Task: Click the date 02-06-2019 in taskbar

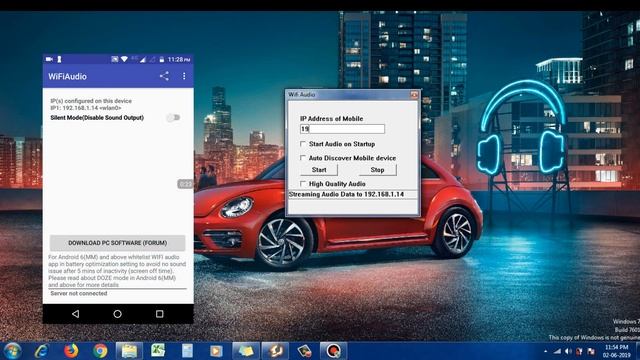Action: click(617, 356)
